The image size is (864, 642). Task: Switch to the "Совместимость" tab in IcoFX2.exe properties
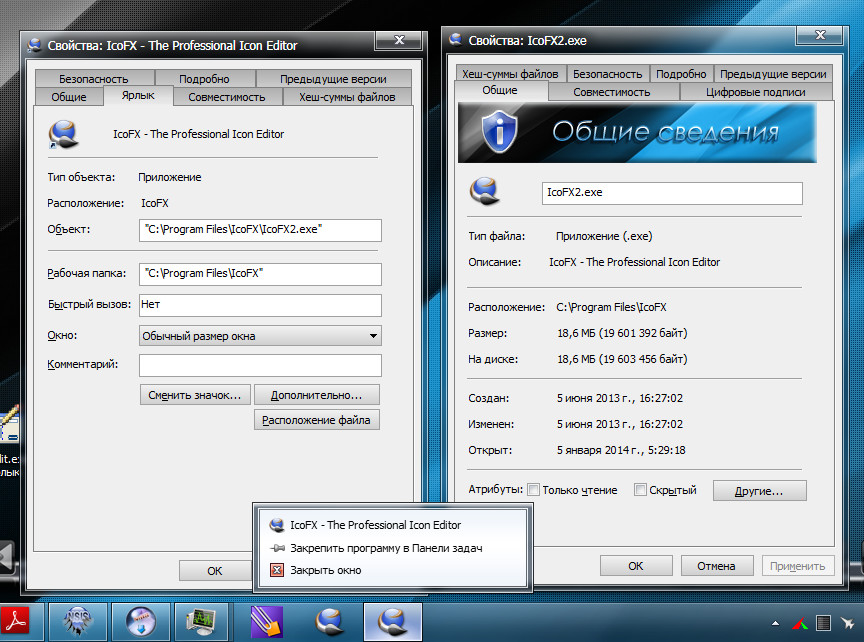pos(611,92)
